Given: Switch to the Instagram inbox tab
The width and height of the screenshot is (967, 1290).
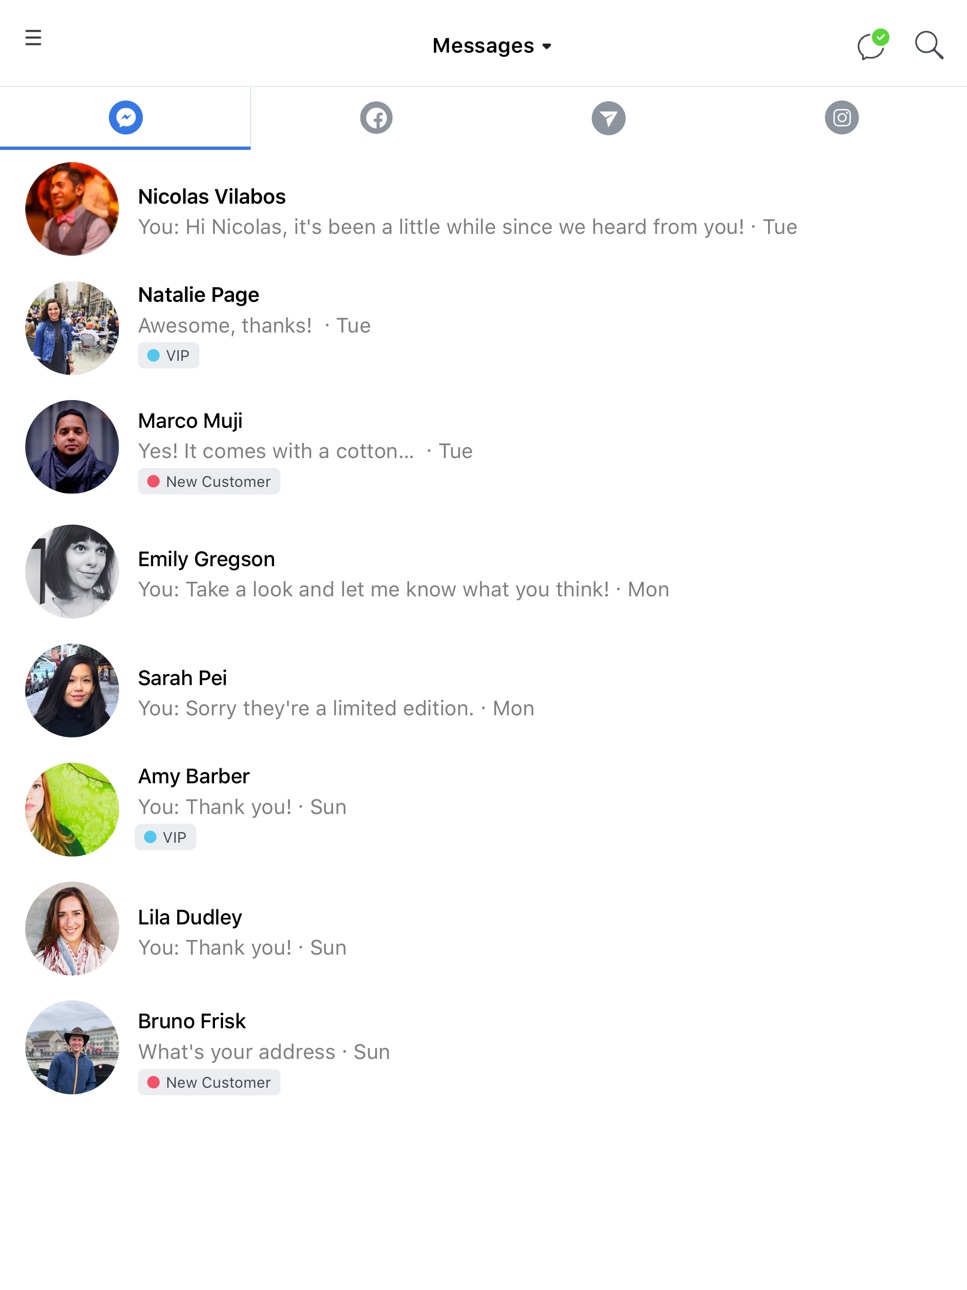Looking at the screenshot, I should (842, 118).
